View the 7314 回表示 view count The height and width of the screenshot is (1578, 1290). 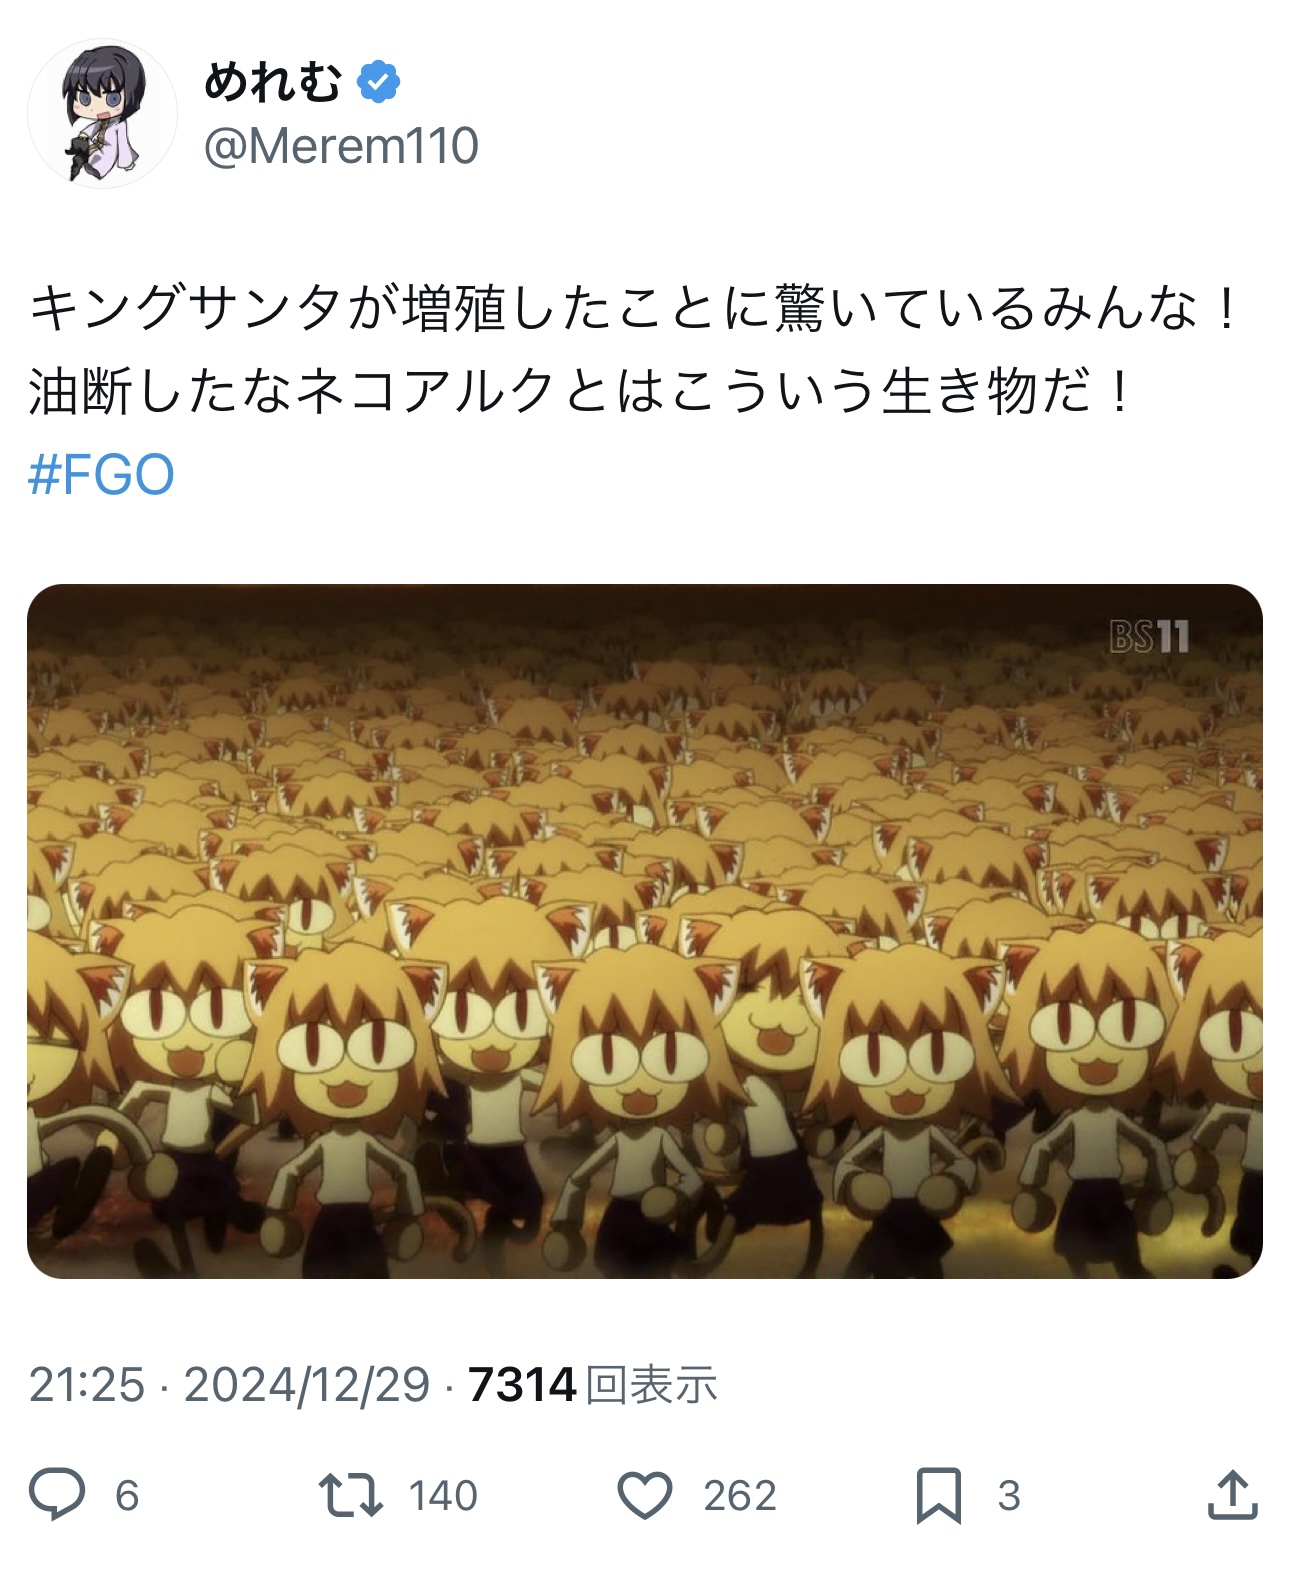(x=593, y=1385)
